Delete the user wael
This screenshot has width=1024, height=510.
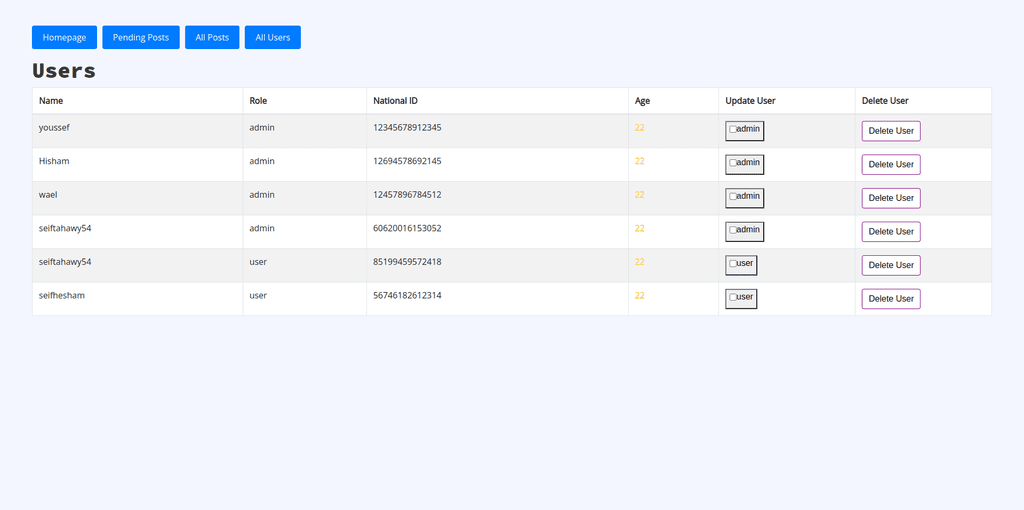point(891,198)
